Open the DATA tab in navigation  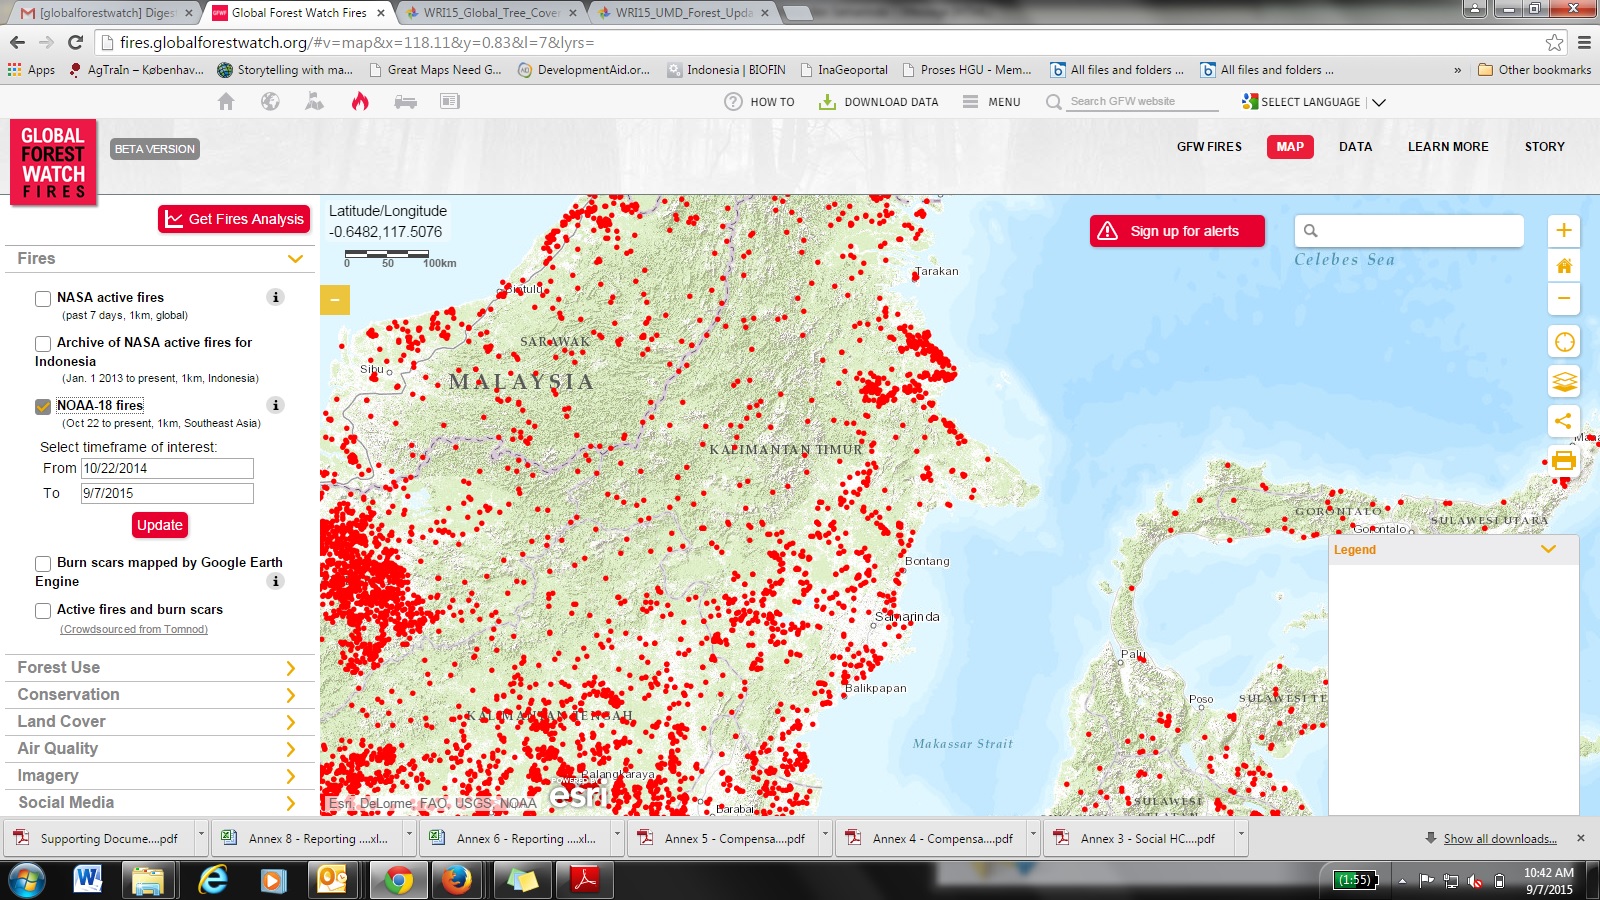click(1355, 147)
